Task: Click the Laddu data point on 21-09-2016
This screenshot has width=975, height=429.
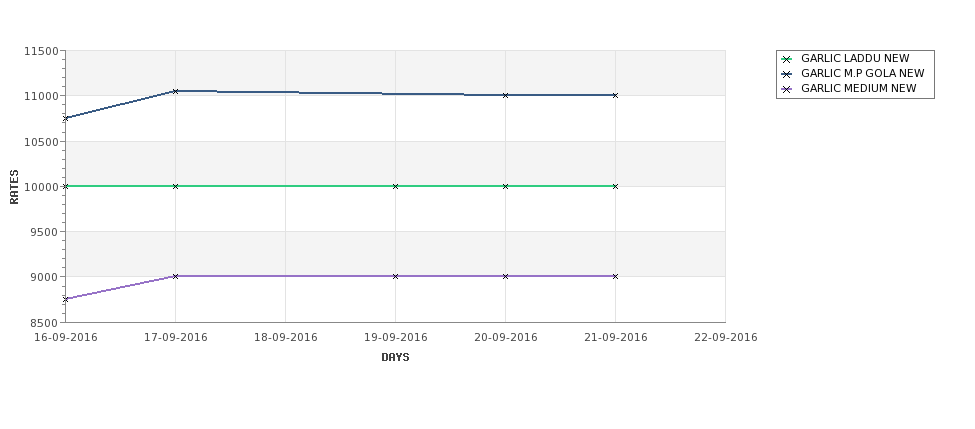Action: (616, 187)
